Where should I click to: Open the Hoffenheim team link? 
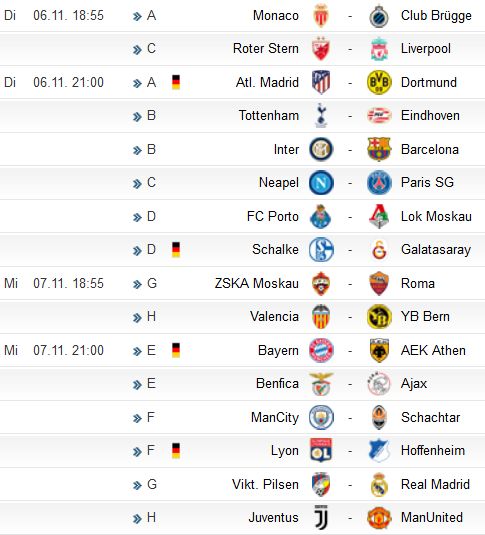click(x=433, y=450)
